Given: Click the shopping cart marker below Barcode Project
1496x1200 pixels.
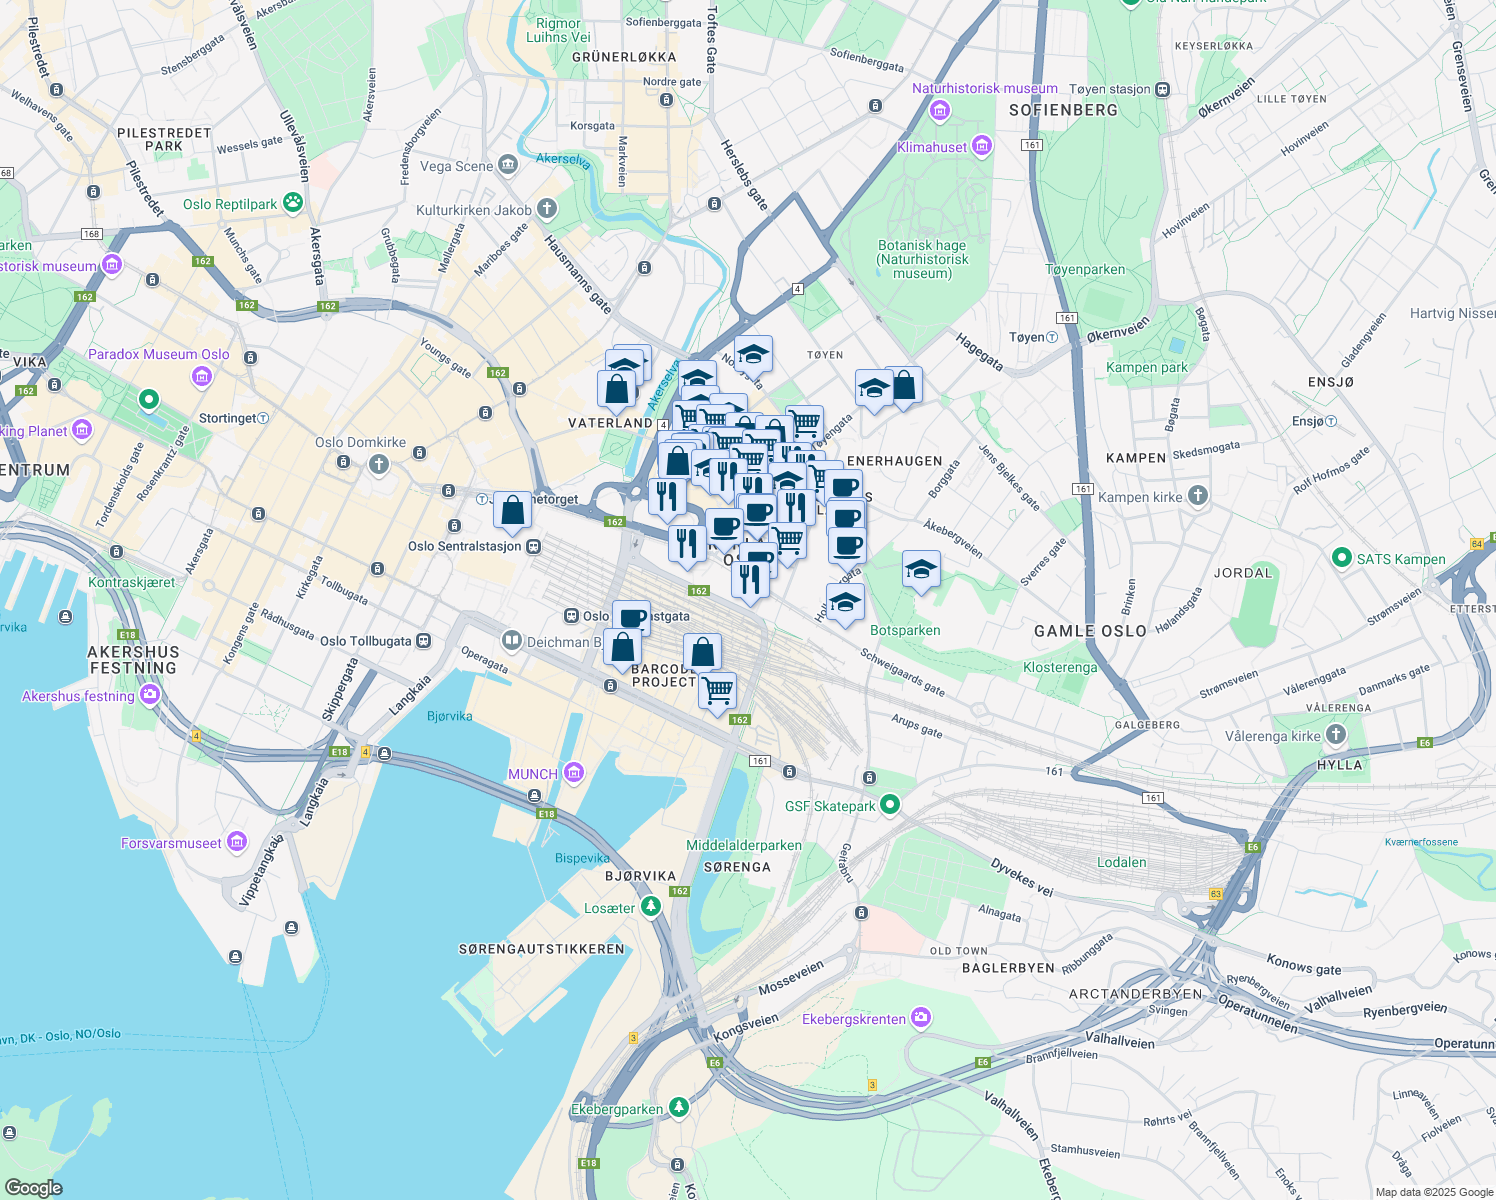Looking at the screenshot, I should (x=718, y=690).
